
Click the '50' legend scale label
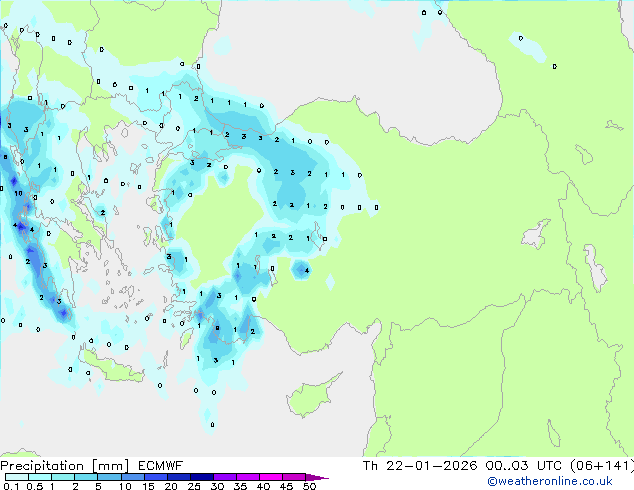pos(309,486)
